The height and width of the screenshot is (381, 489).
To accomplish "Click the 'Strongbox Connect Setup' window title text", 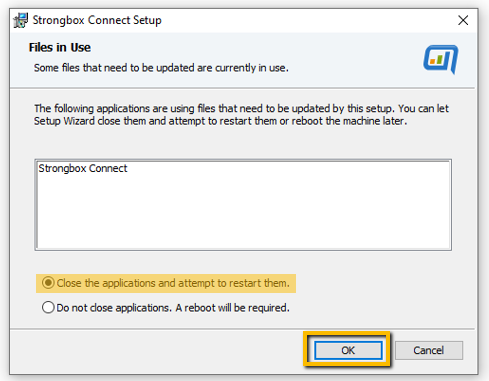I will pyautogui.click(x=97, y=20).
